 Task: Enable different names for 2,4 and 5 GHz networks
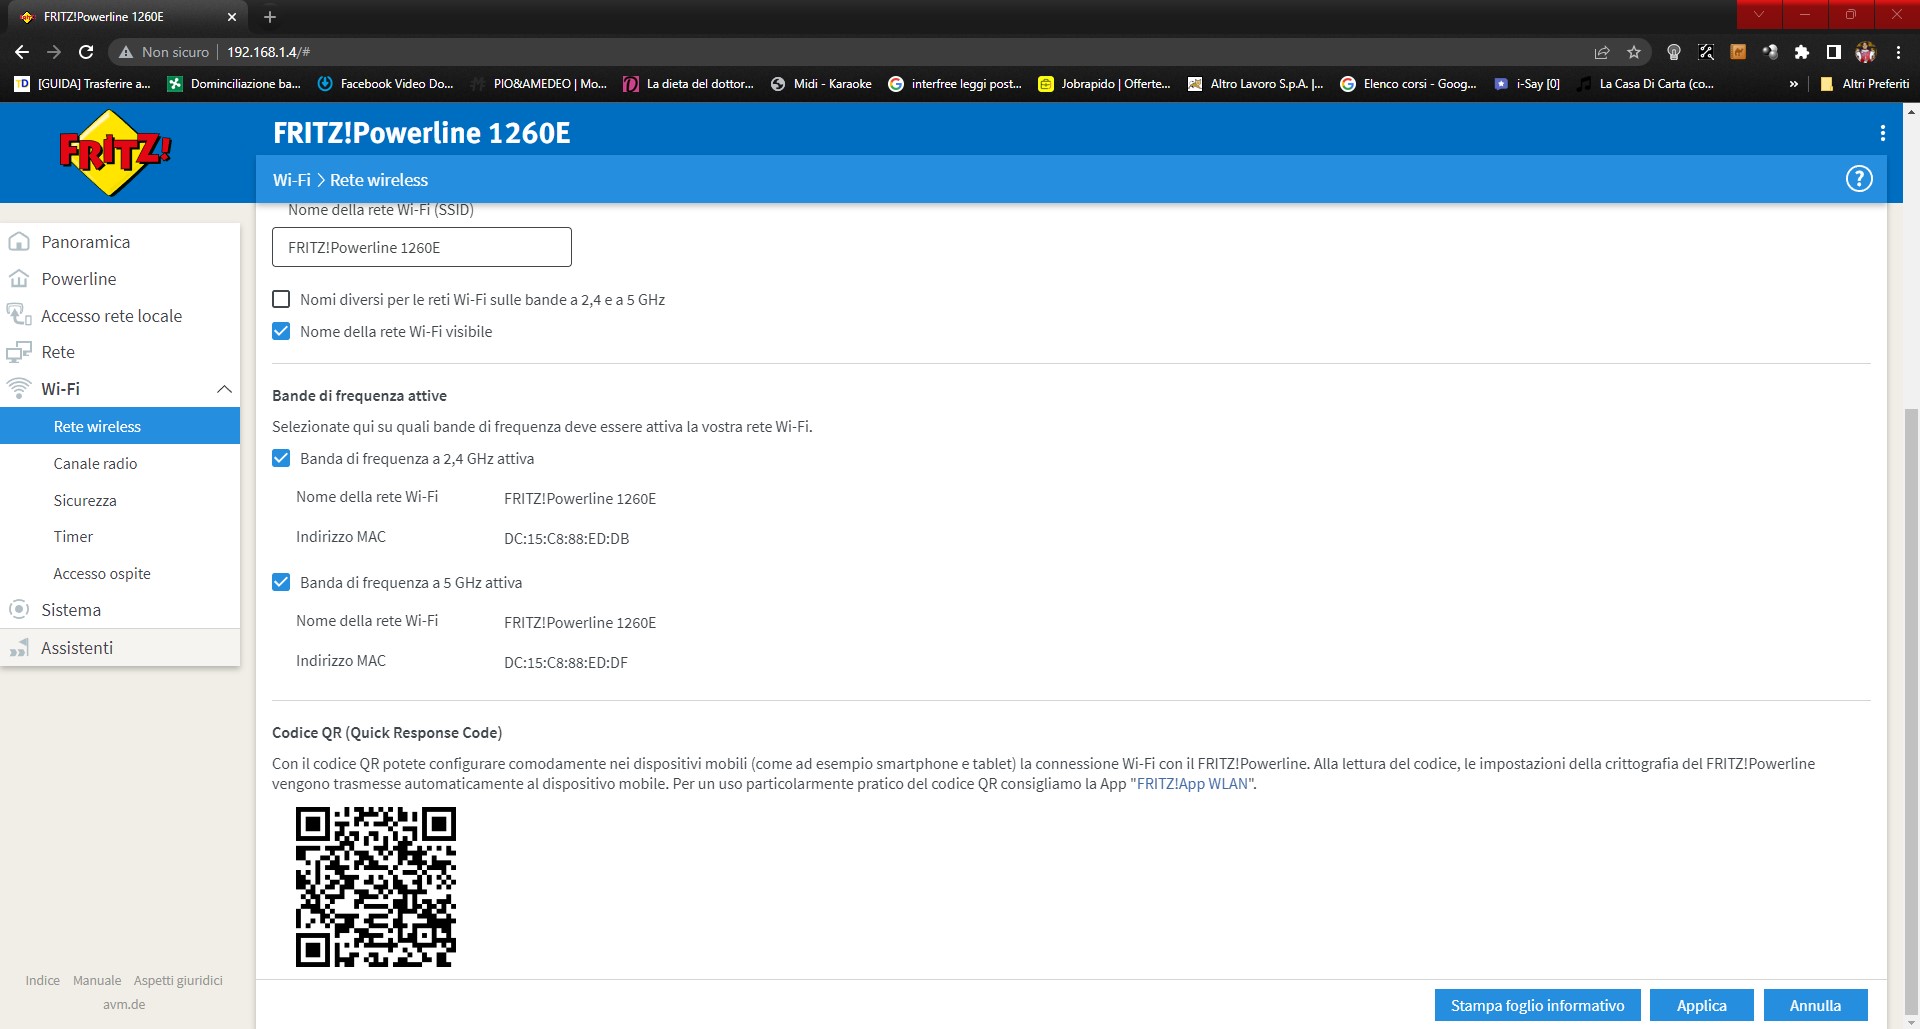pyautogui.click(x=281, y=299)
